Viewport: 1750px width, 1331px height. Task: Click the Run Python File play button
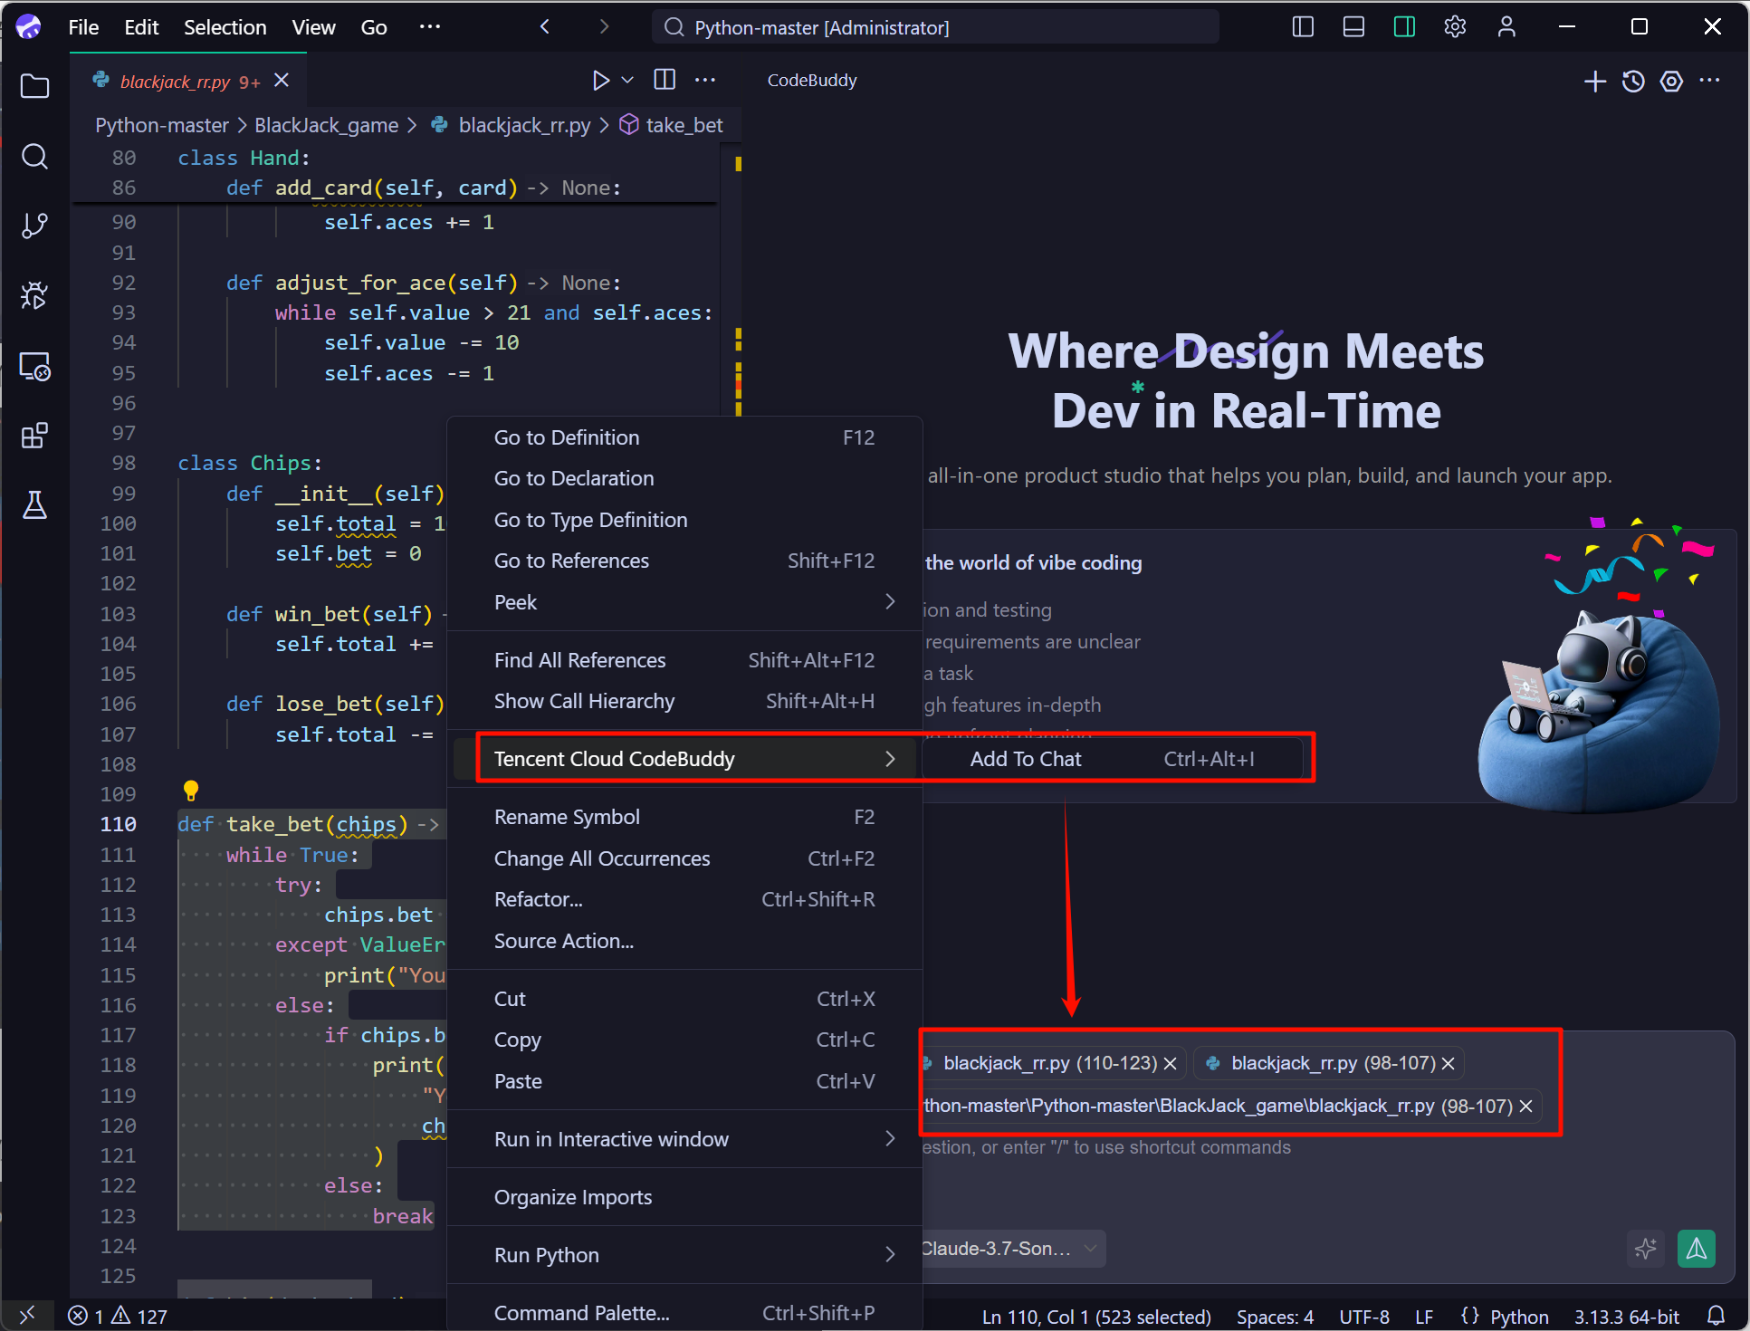coord(600,81)
